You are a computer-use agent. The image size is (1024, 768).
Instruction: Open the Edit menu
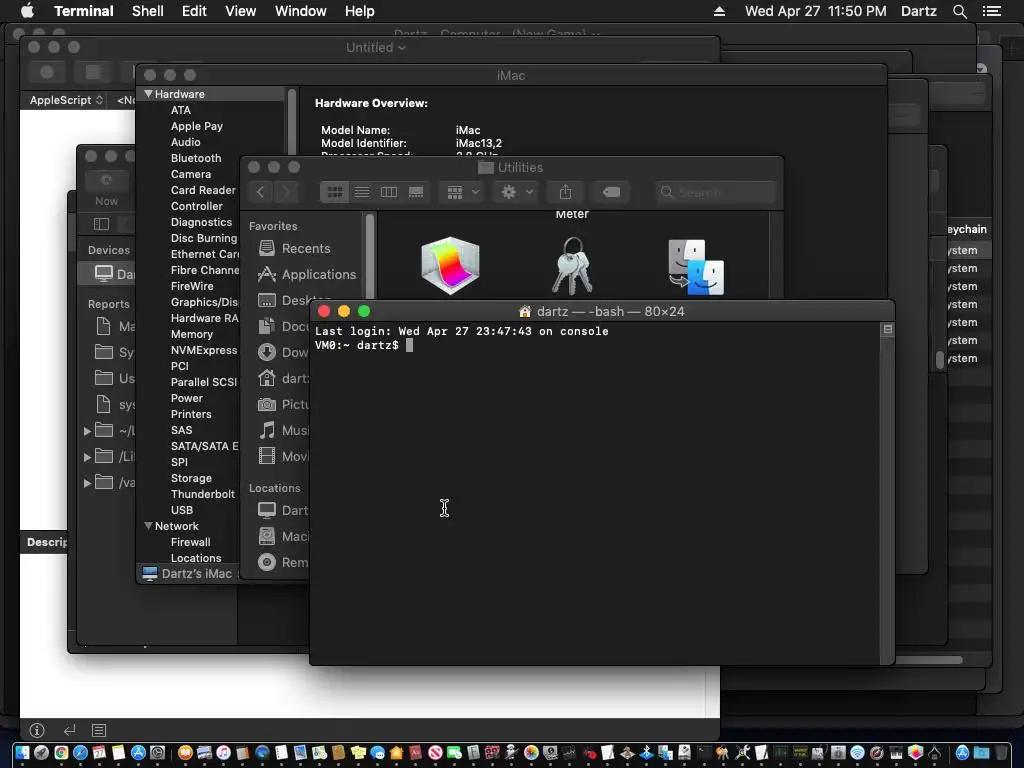click(194, 11)
